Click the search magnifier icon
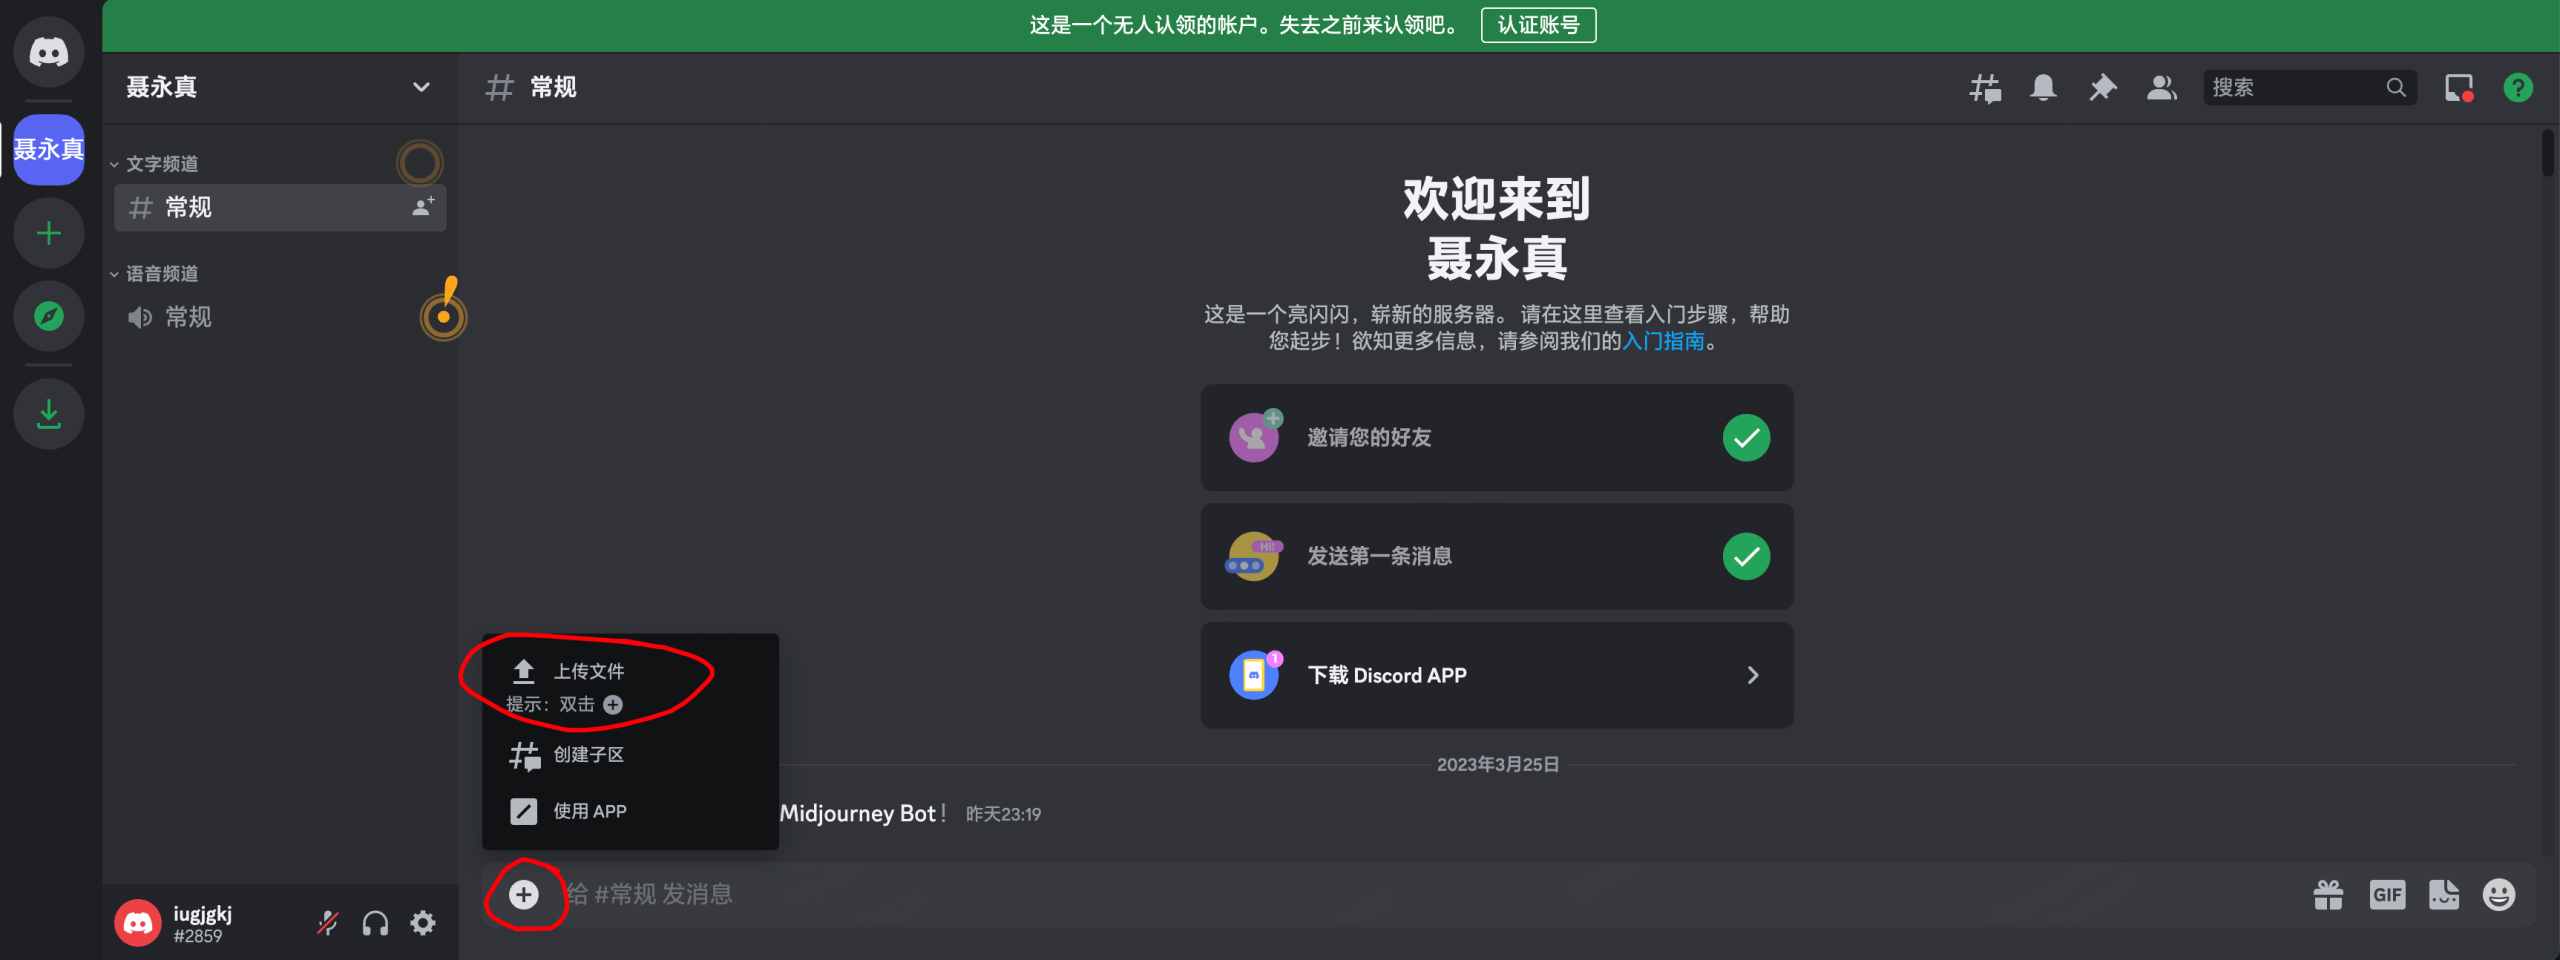Screen dimensions: 2560x960 click(x=2396, y=88)
